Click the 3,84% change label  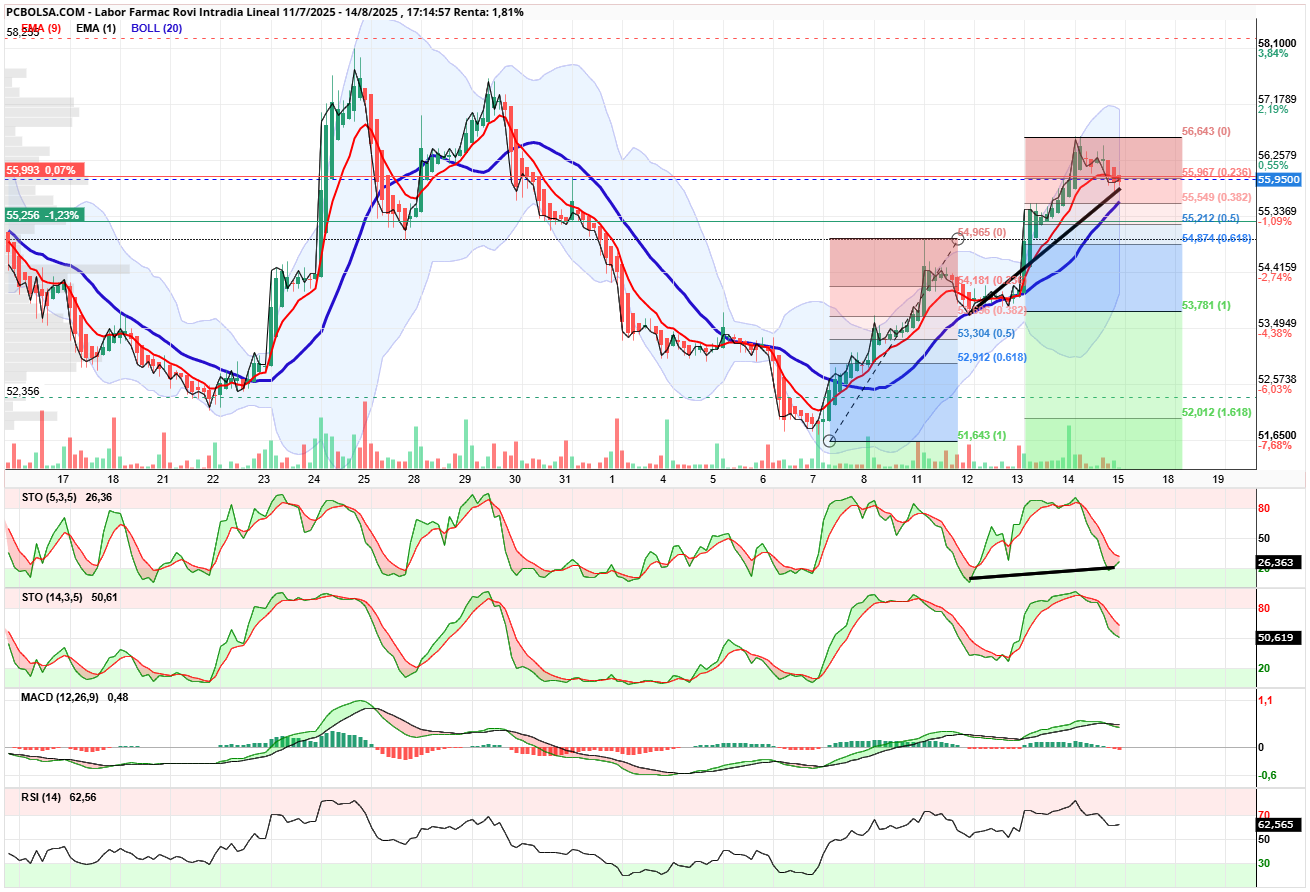1272,53
